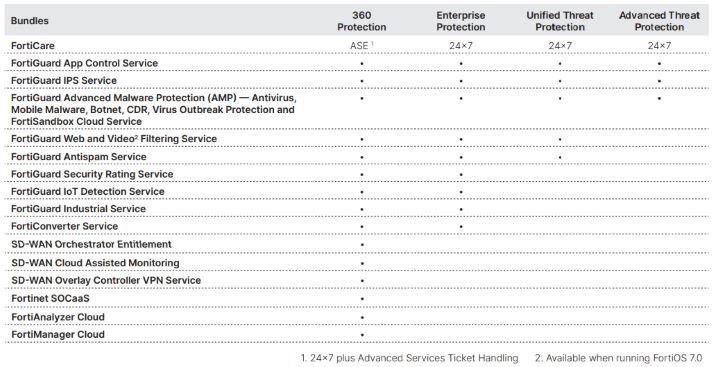Click the FortiManager Cloud row label
714x367 pixels.
point(58,334)
